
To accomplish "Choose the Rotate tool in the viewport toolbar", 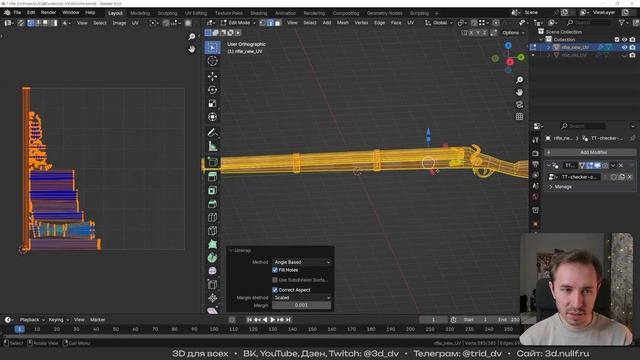I will [x=212, y=90].
